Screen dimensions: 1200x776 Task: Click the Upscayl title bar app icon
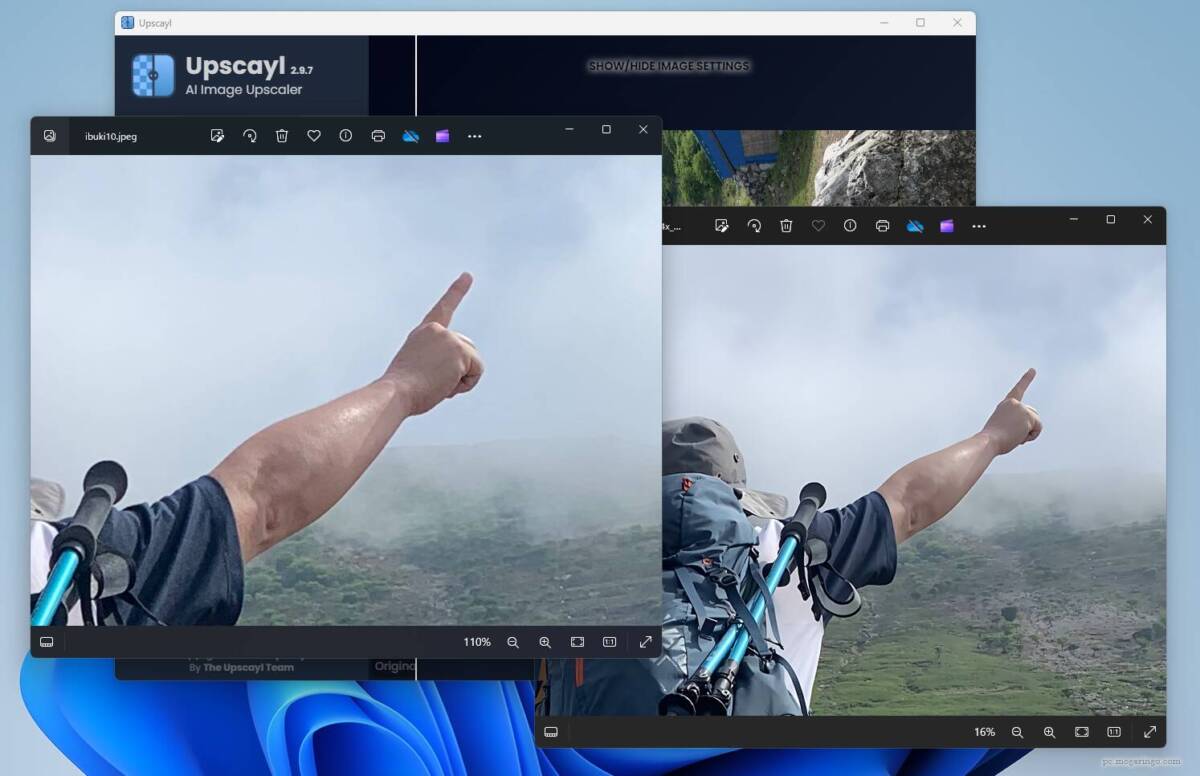point(127,22)
